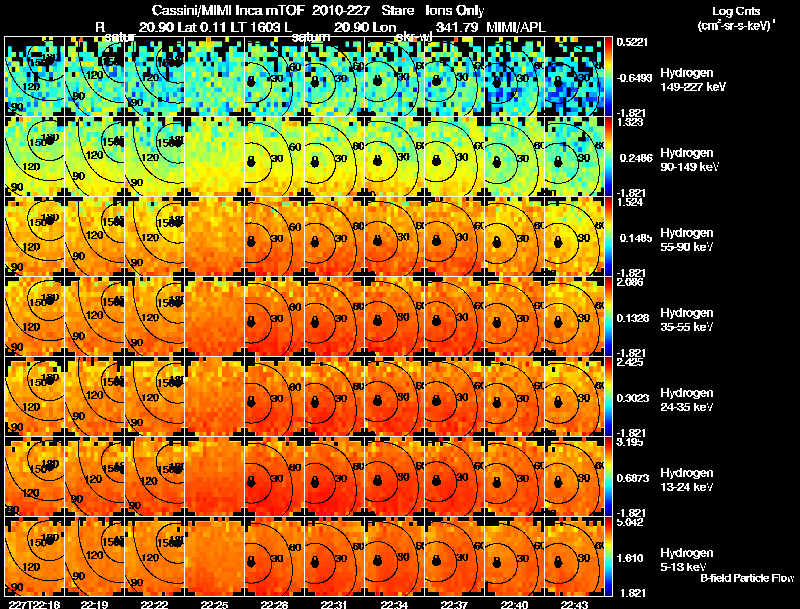Click the 'Ions Only' header label
Screen dimensions: 800x609
(x=455, y=10)
